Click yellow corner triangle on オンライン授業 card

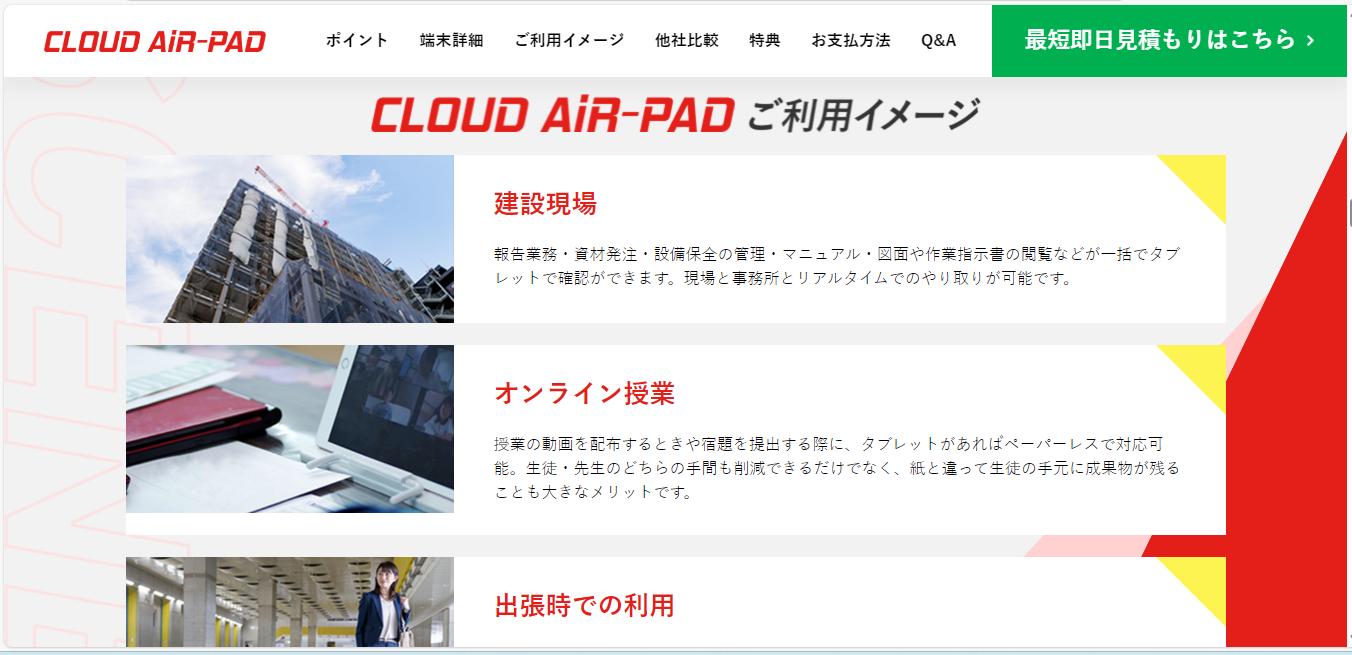click(x=1203, y=367)
